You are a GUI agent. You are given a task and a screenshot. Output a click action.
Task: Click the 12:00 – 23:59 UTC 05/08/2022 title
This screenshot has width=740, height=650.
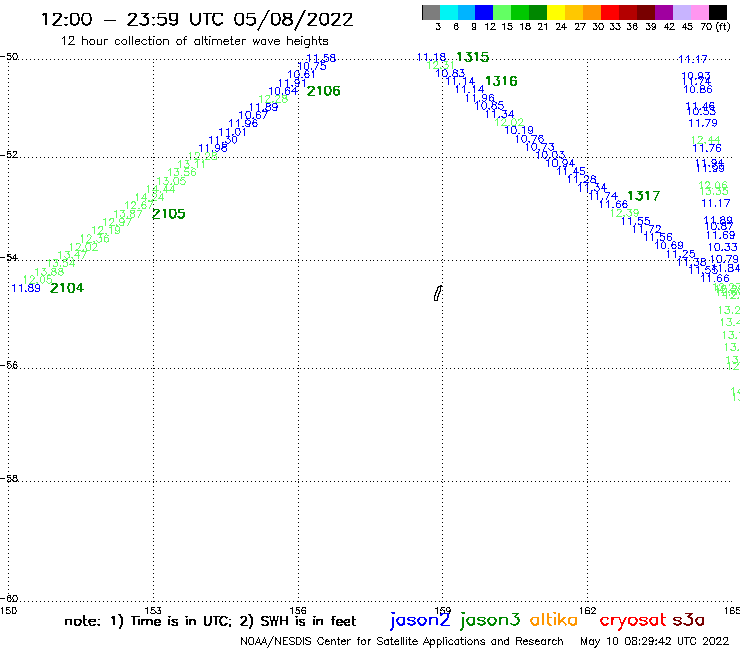point(197,19)
